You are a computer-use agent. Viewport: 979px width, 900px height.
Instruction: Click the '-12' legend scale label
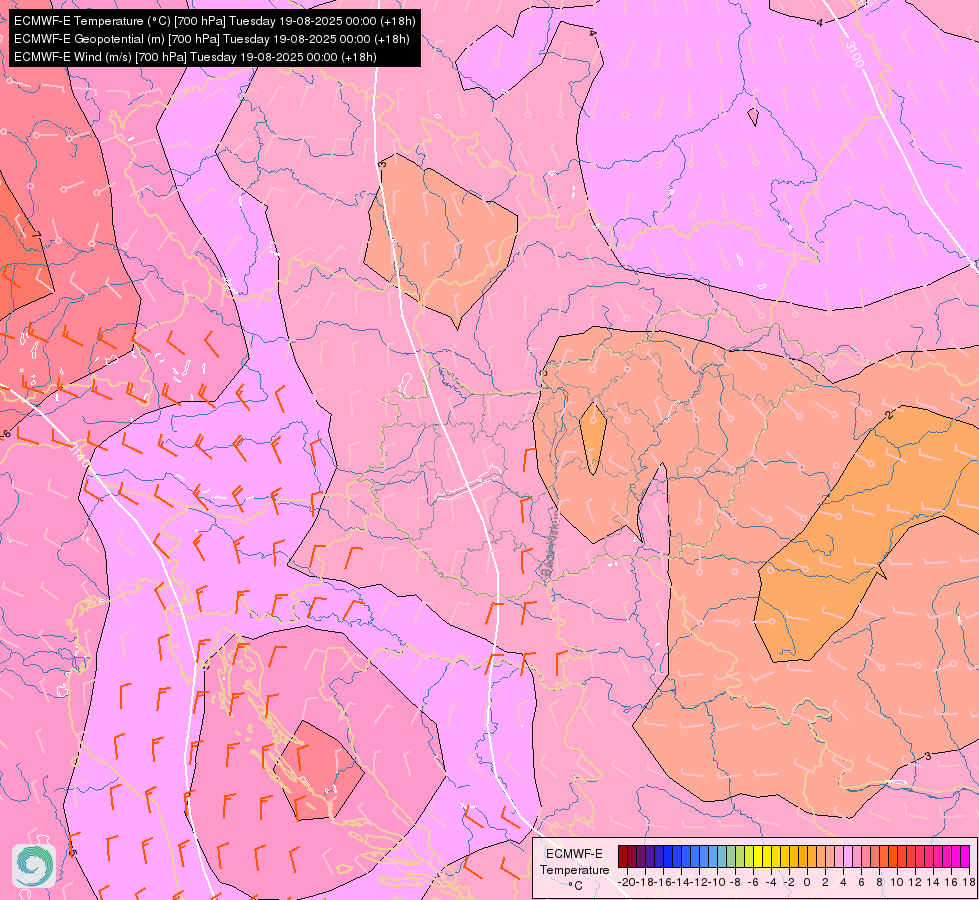[x=699, y=883]
